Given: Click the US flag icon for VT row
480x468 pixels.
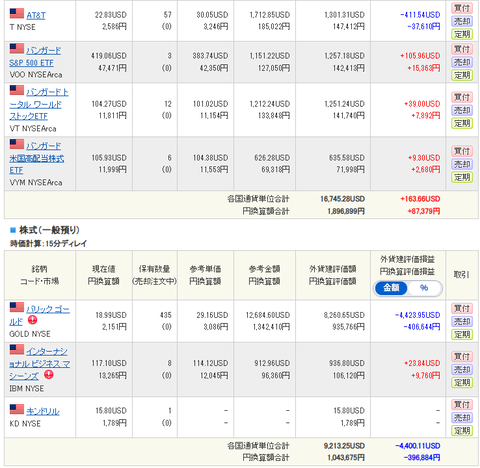Looking at the screenshot, I should pyautogui.click(x=17, y=90).
